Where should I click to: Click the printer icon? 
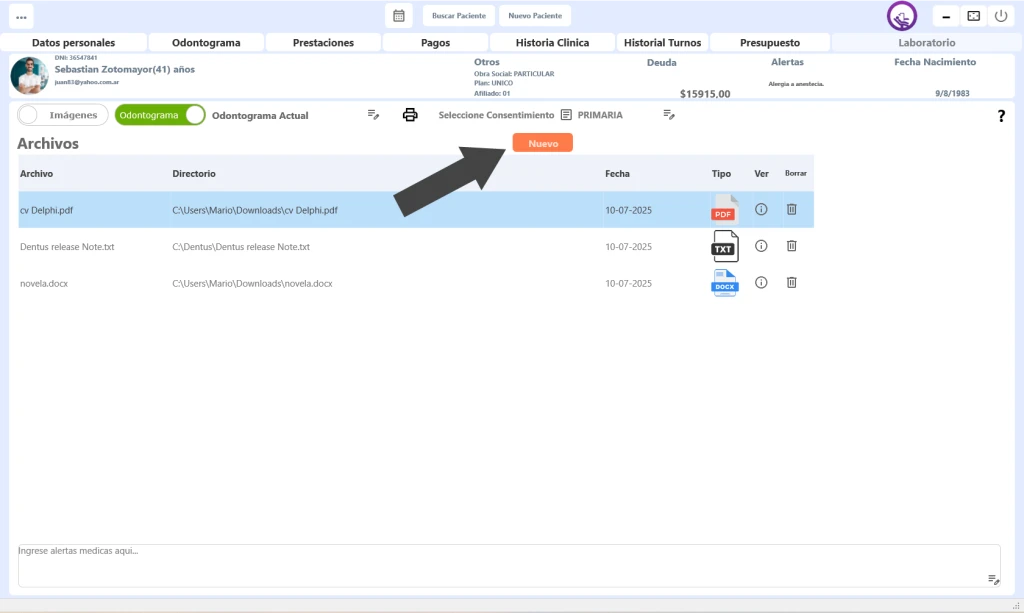coord(410,115)
